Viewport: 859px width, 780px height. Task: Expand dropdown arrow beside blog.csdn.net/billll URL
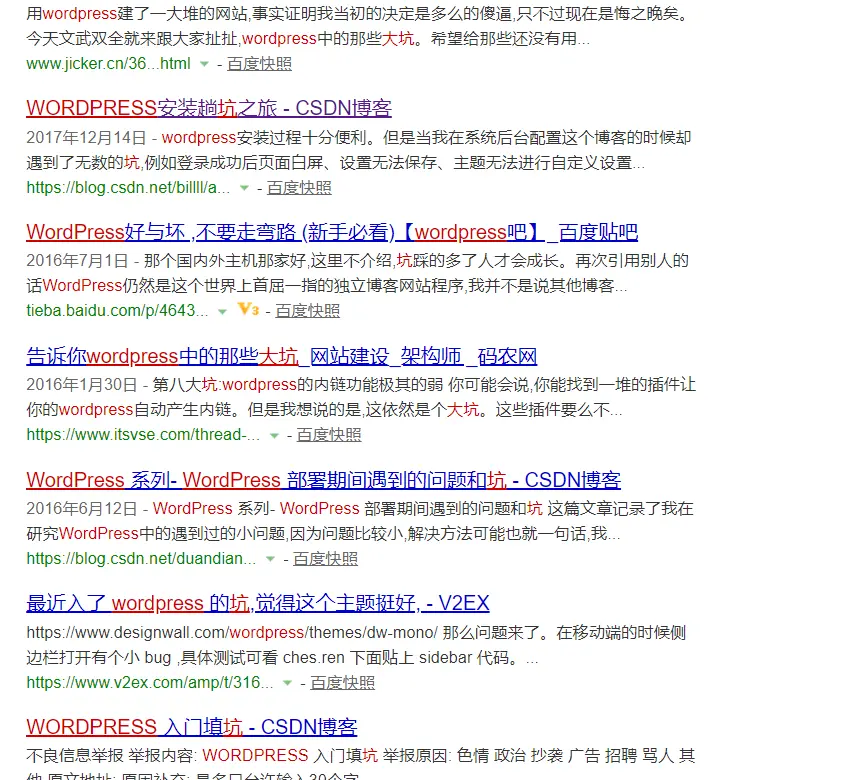[x=244, y=188]
